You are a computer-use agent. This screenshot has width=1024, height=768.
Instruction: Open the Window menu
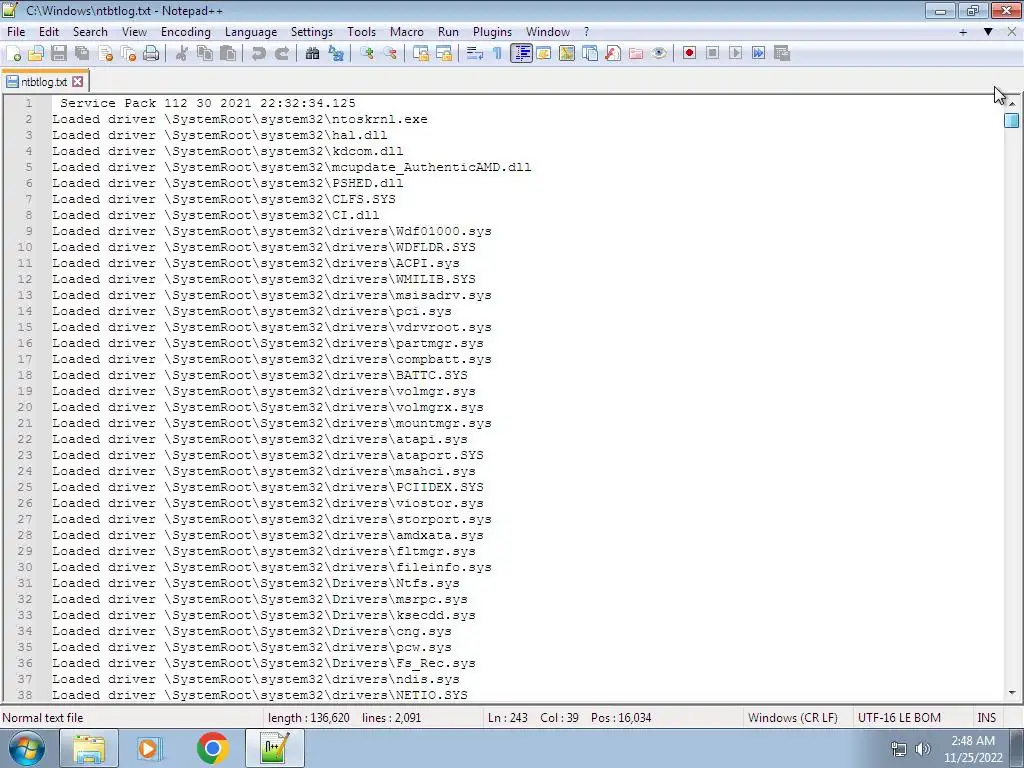pos(548,32)
